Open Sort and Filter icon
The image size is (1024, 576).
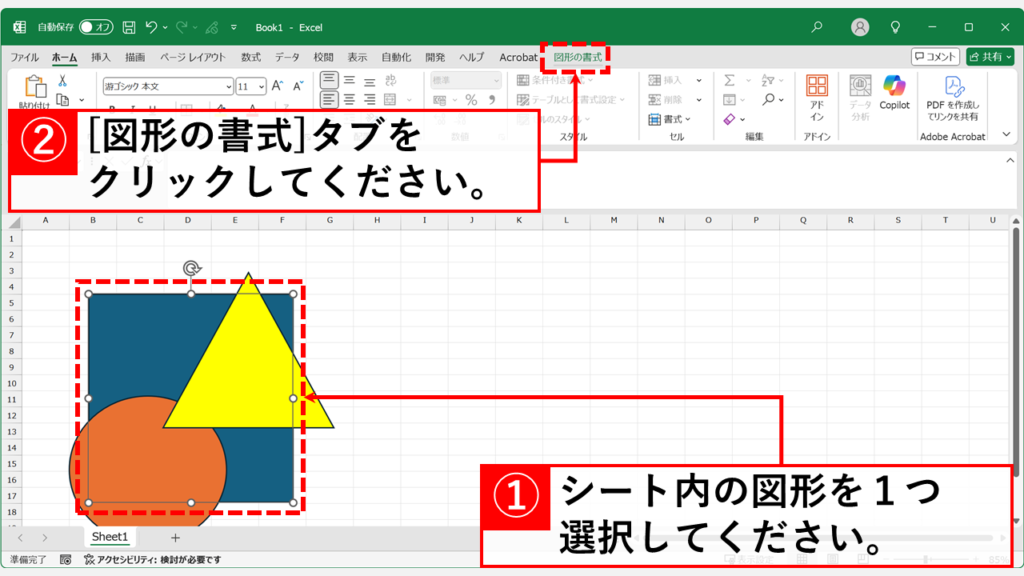tap(768, 80)
